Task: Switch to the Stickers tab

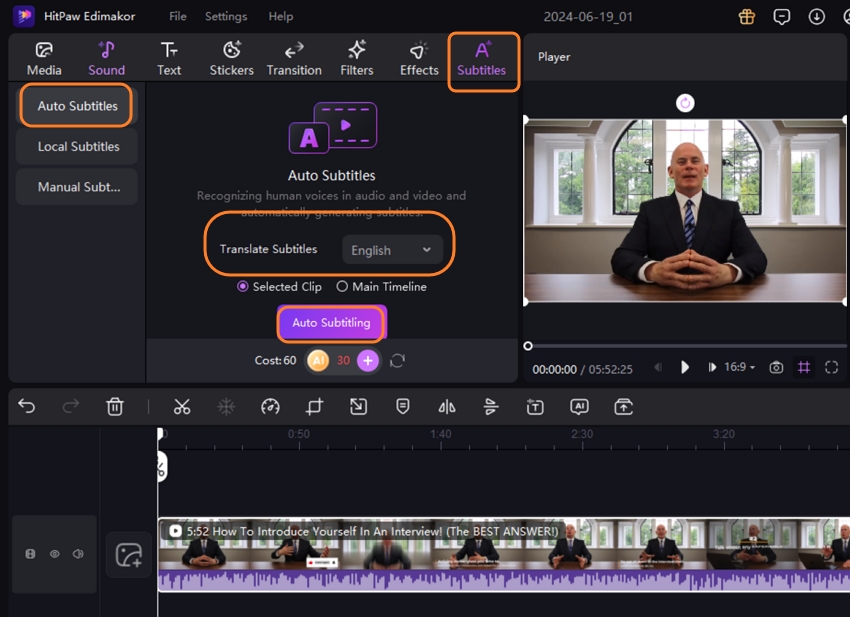Action: point(231,57)
